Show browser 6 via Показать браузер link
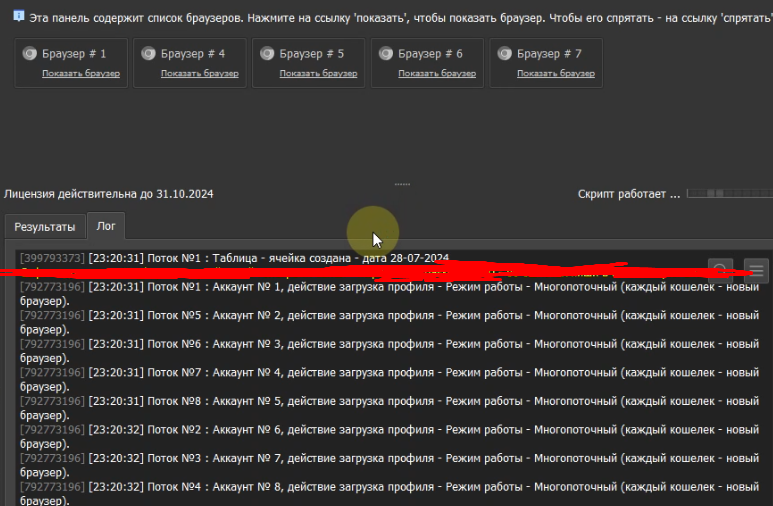The height and width of the screenshot is (506, 773). point(436,73)
